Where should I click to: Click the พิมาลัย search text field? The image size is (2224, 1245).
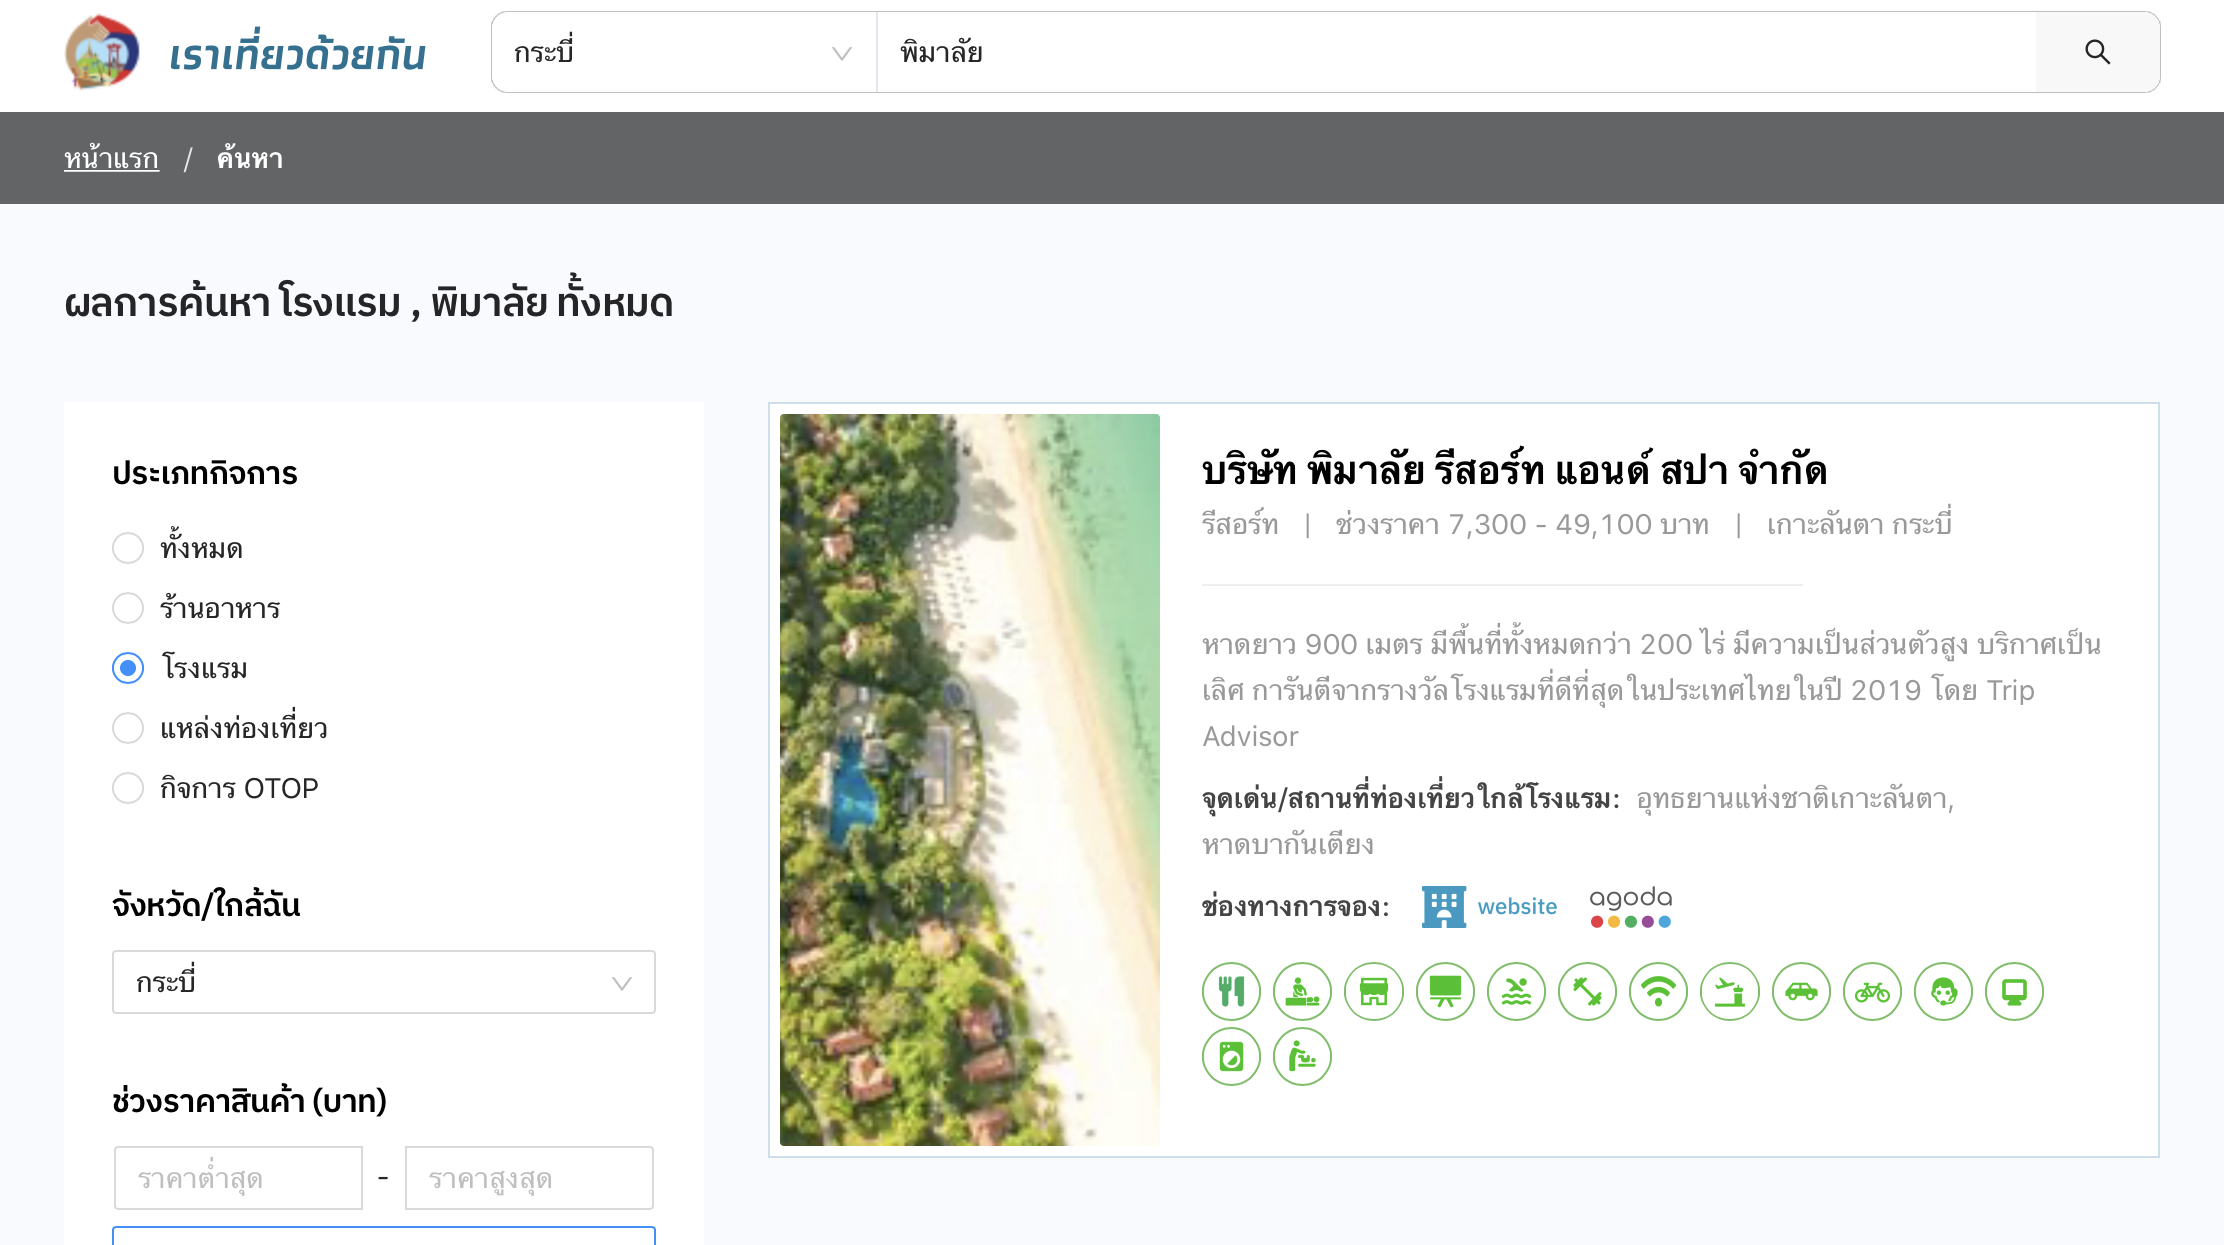click(x=1456, y=52)
